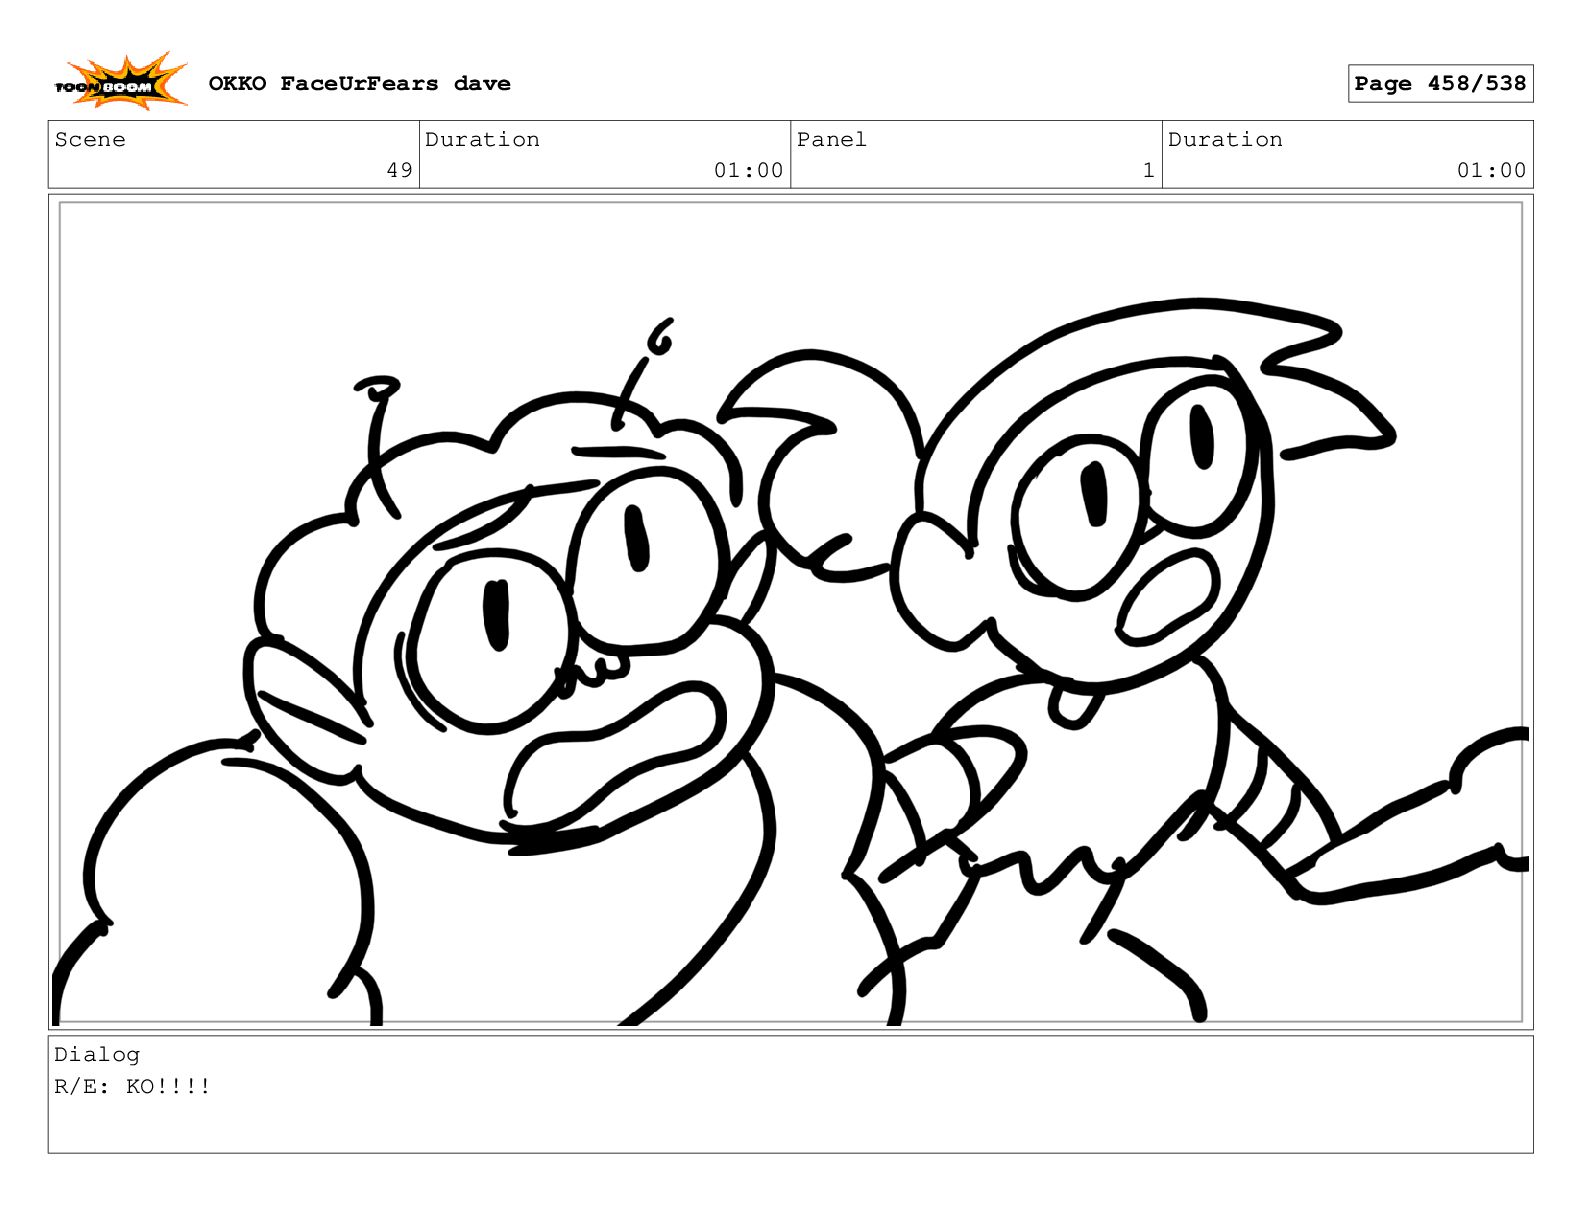
Task: Click the panel number '1'
Action: pos(1148,170)
